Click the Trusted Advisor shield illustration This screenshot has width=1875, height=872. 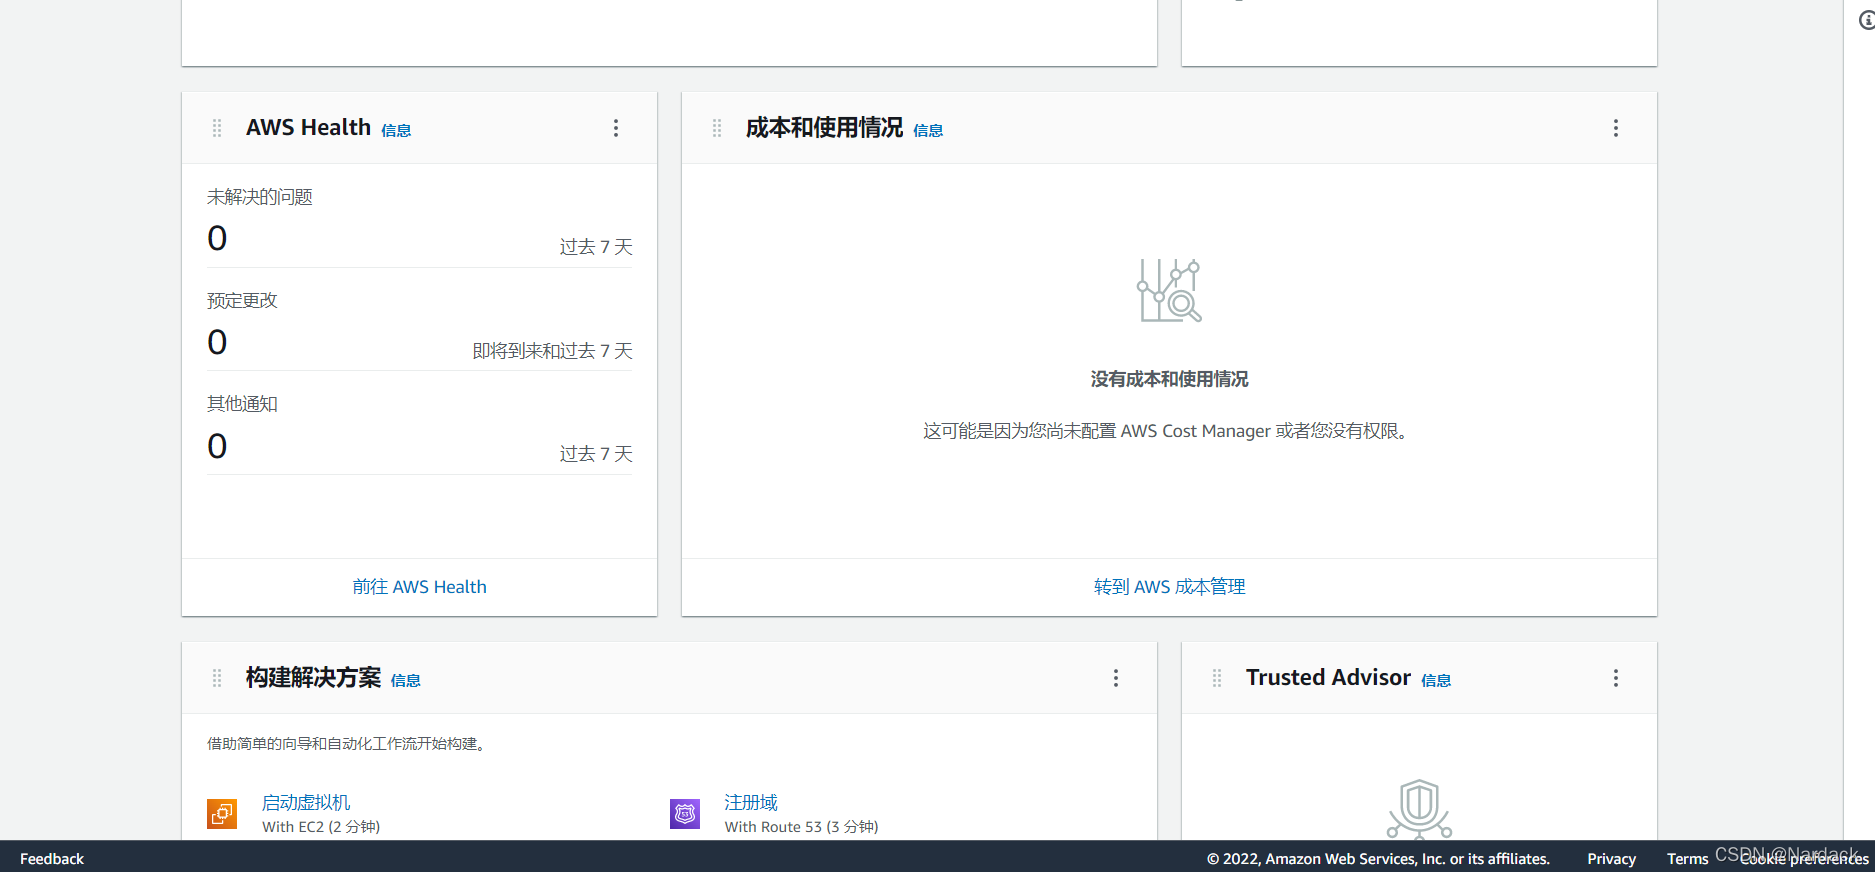tap(1419, 808)
